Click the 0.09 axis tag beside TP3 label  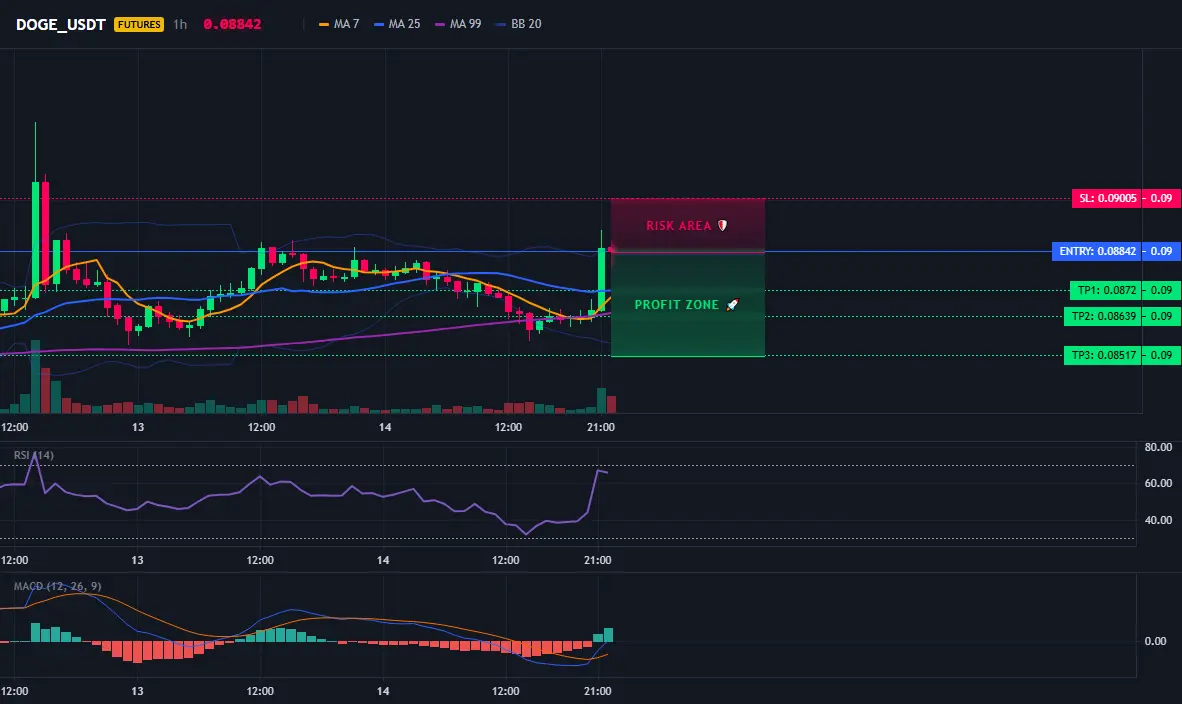pos(1162,355)
